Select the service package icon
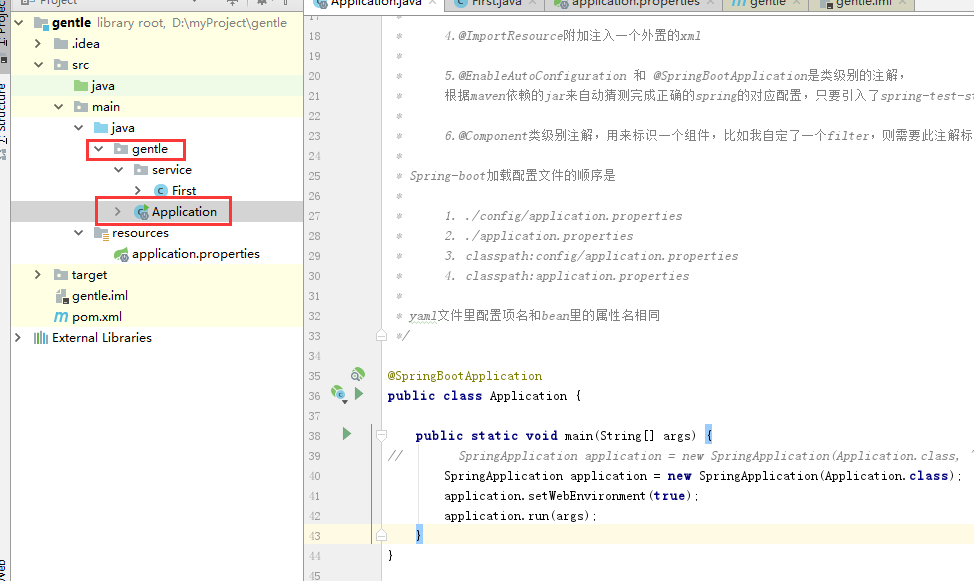Viewport: 974px width, 581px height. coord(140,170)
